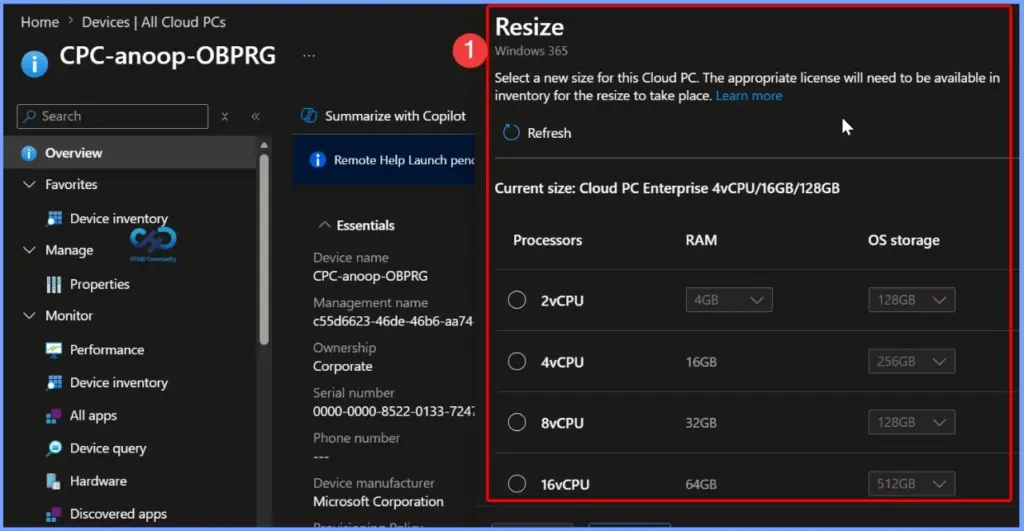Image resolution: width=1024 pixels, height=531 pixels.
Task: Click Device inventory icon under Monitor
Action: pos(55,383)
